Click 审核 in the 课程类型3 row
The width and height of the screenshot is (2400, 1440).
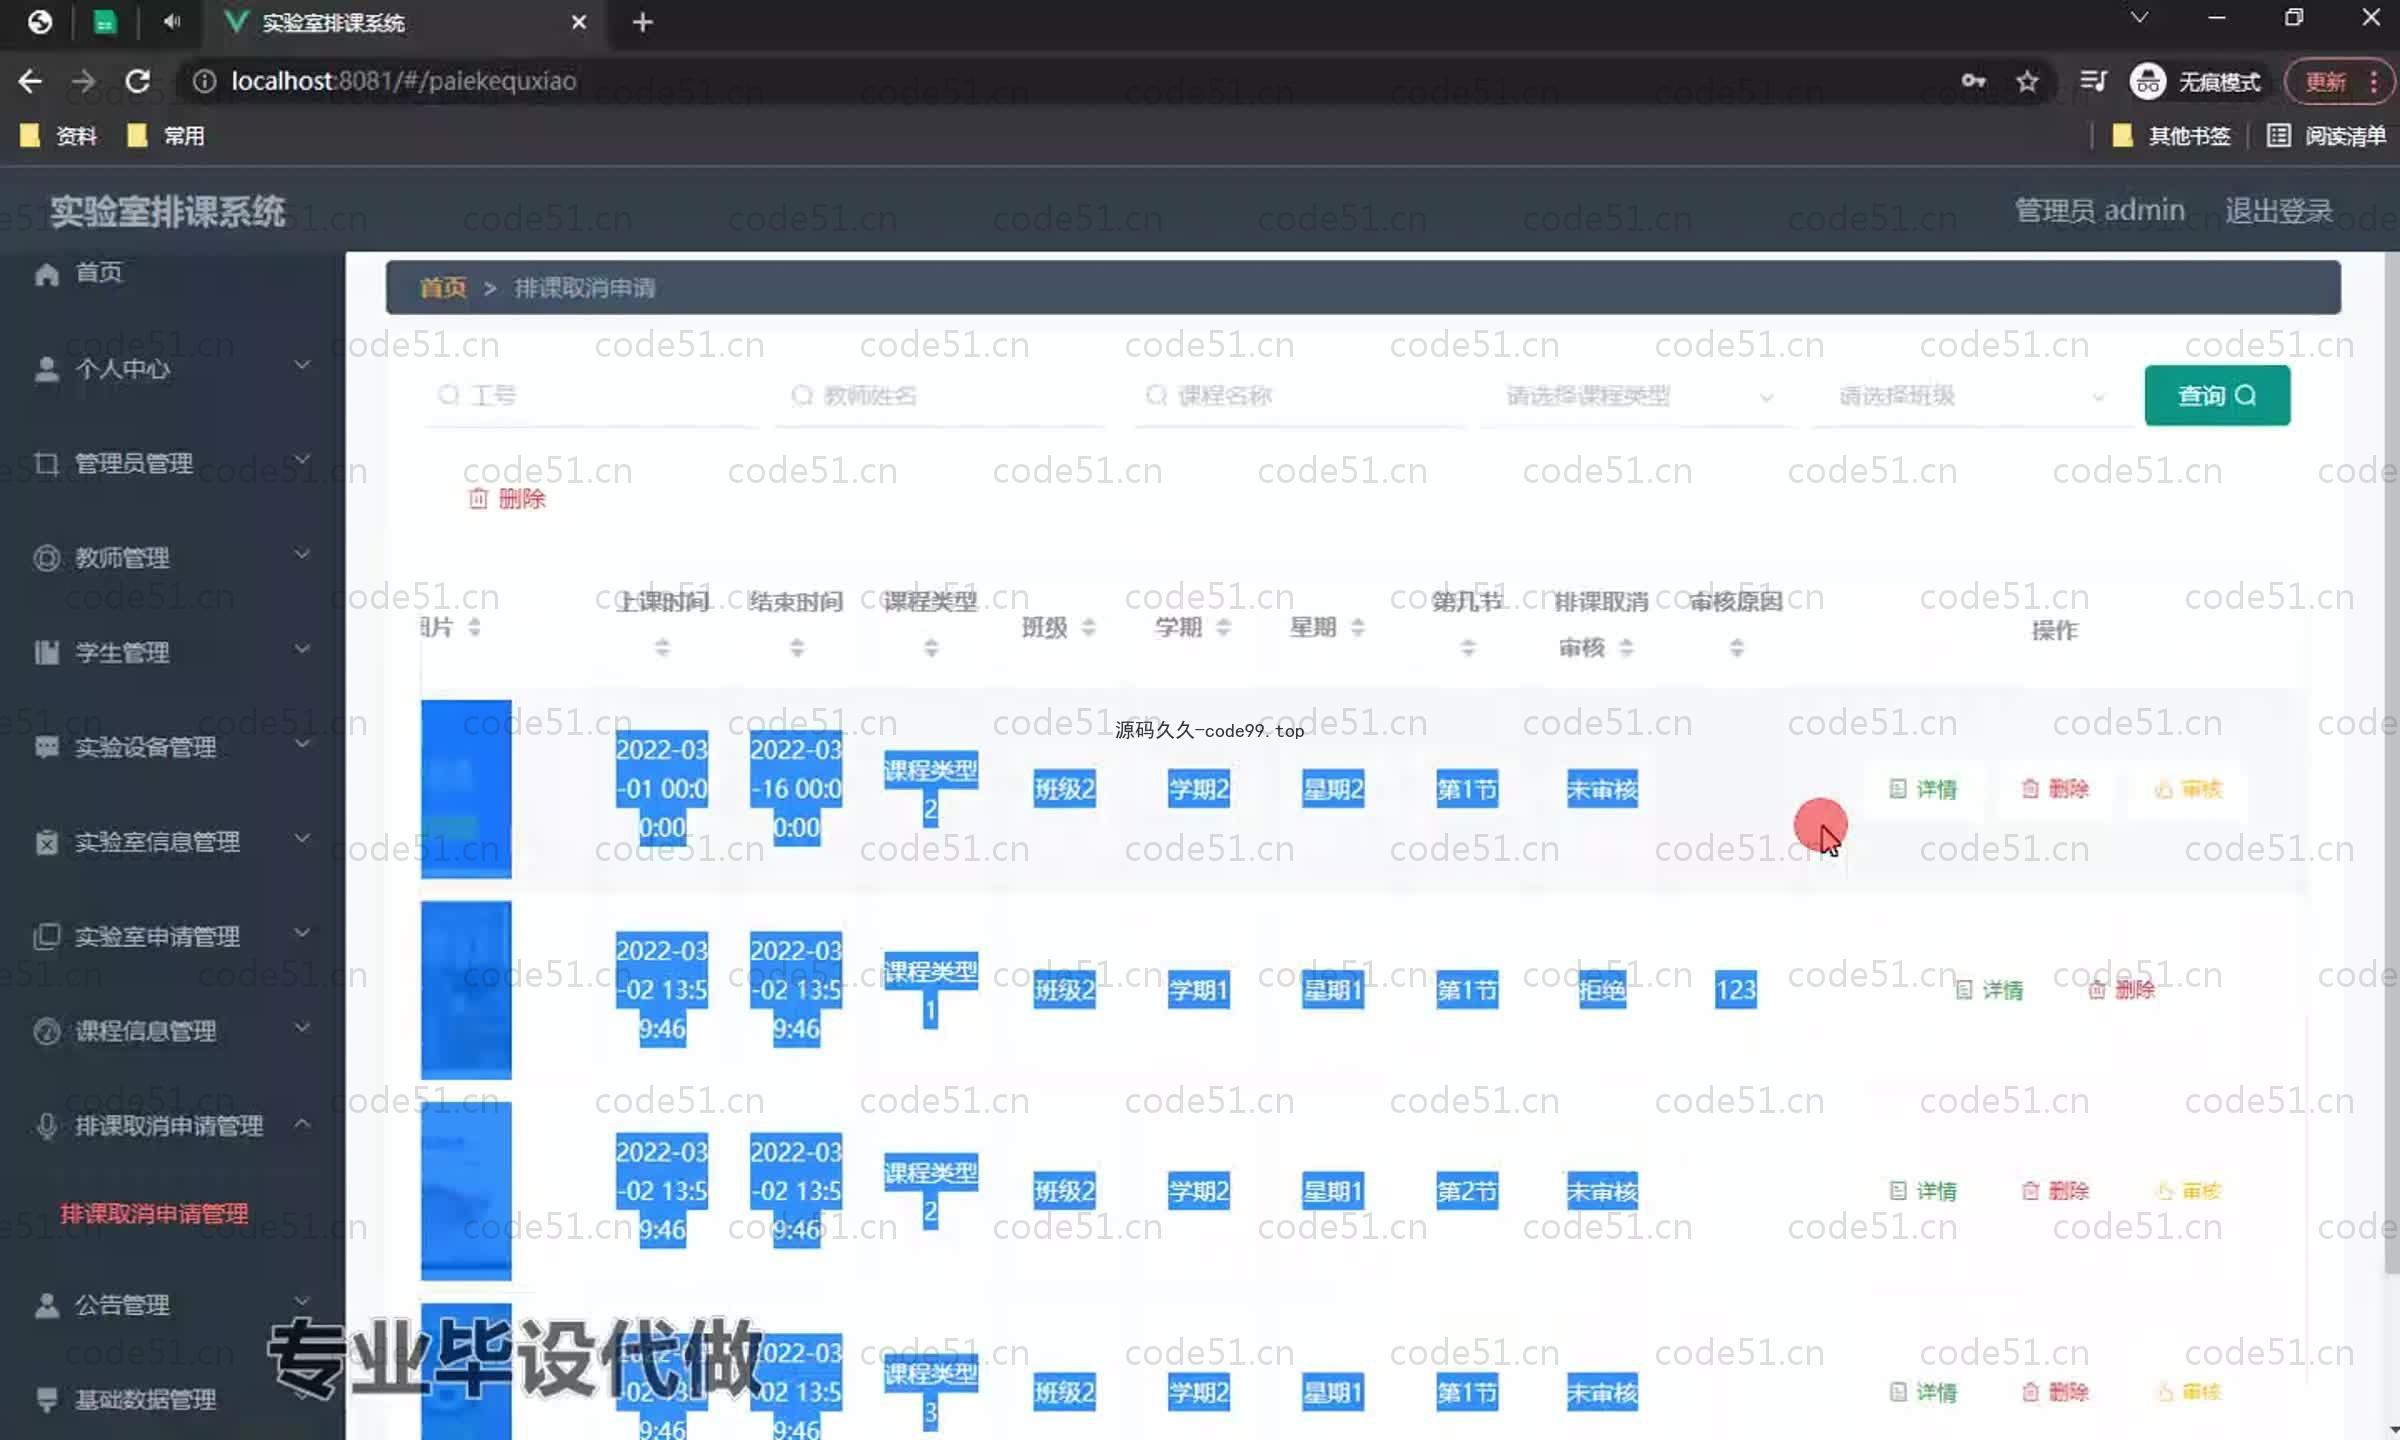2188,1392
